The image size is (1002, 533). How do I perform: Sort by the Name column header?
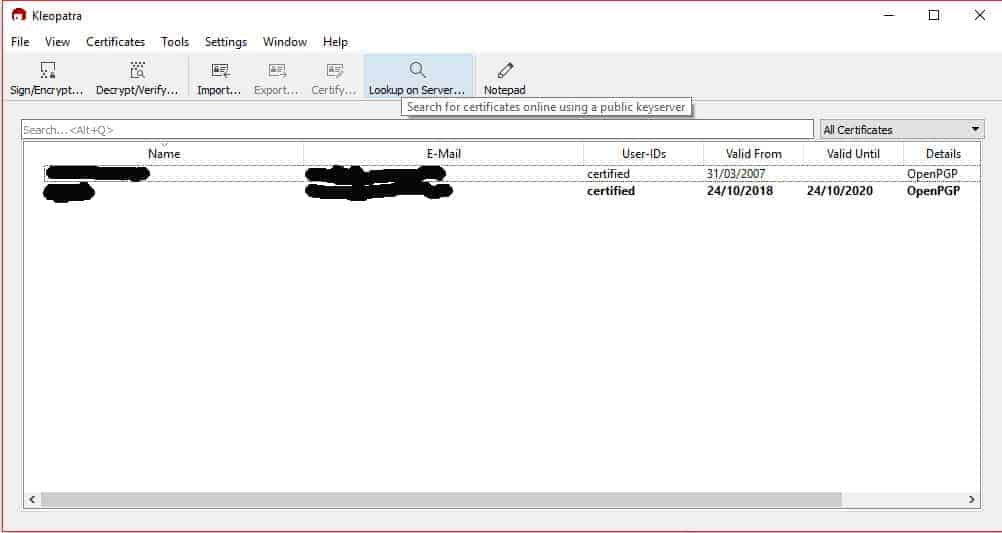click(164, 153)
